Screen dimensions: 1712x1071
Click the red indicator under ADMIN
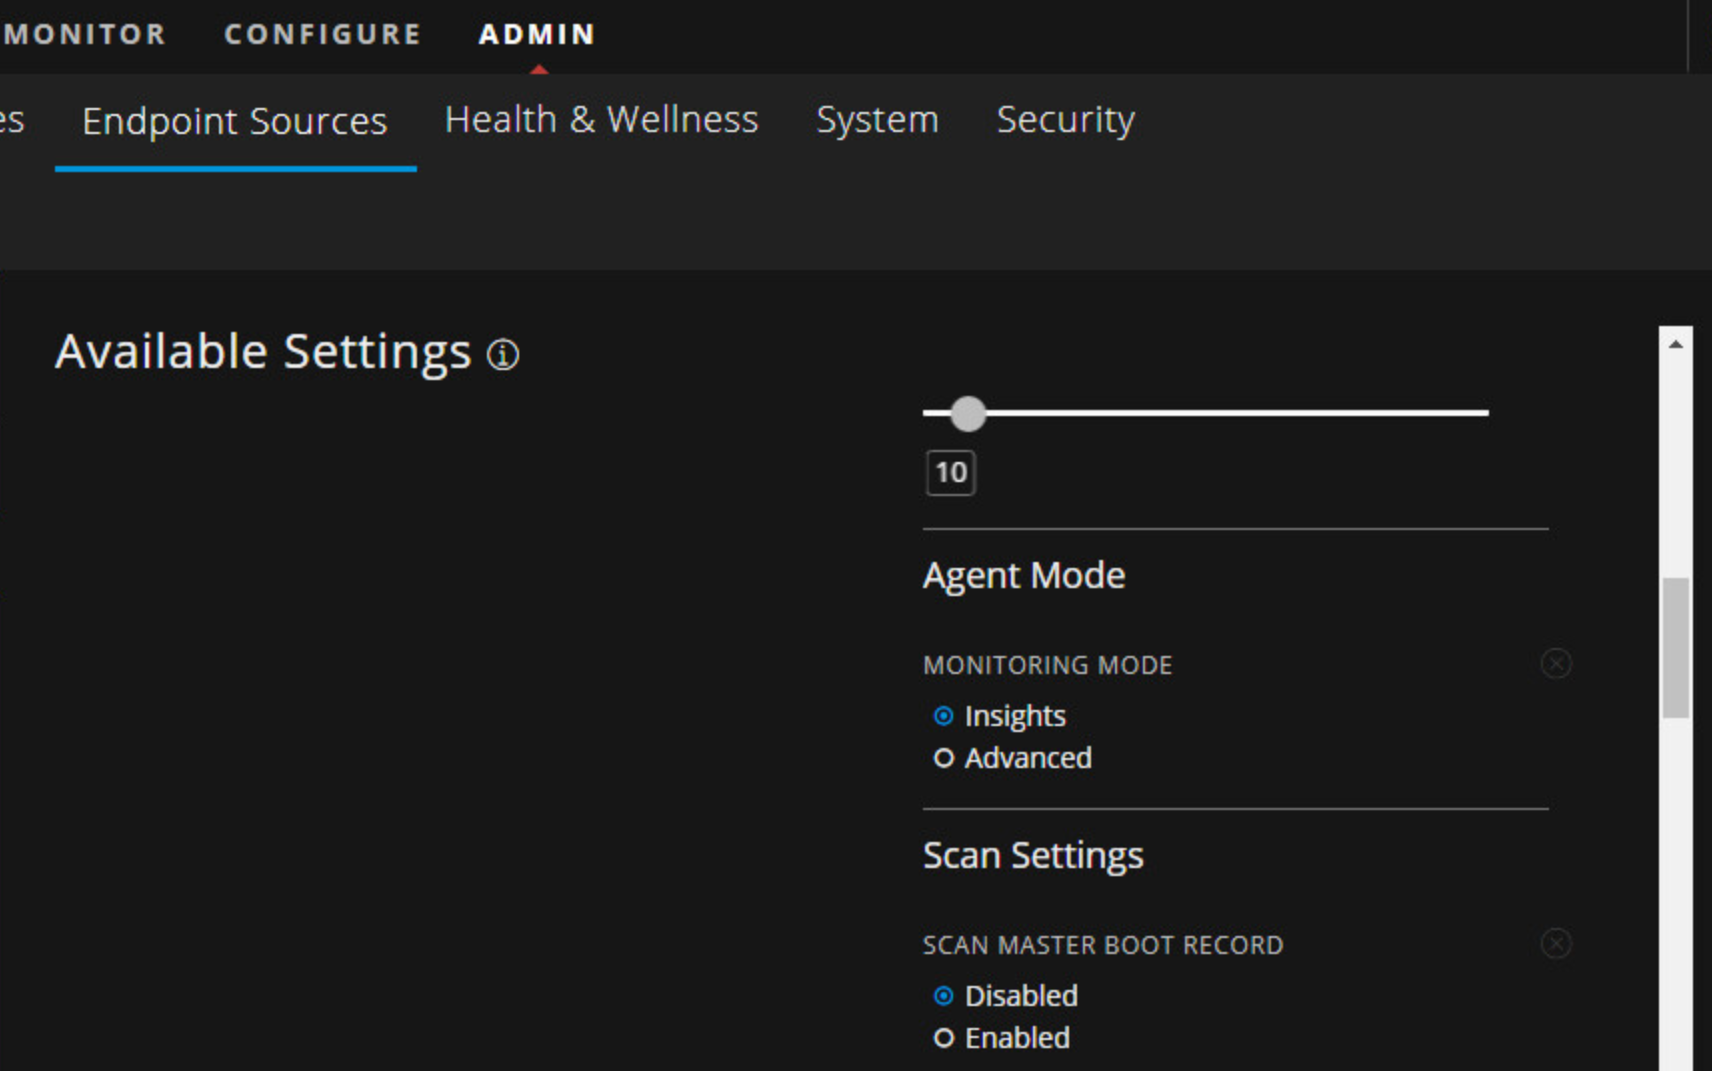tap(540, 69)
